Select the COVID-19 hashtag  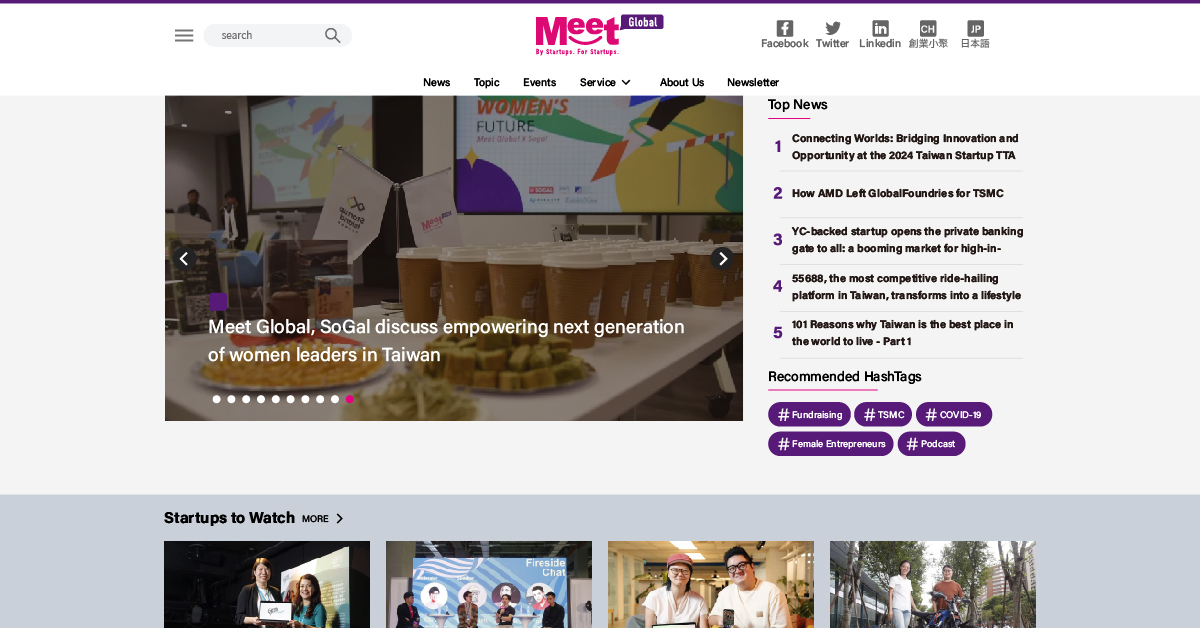tap(954, 414)
